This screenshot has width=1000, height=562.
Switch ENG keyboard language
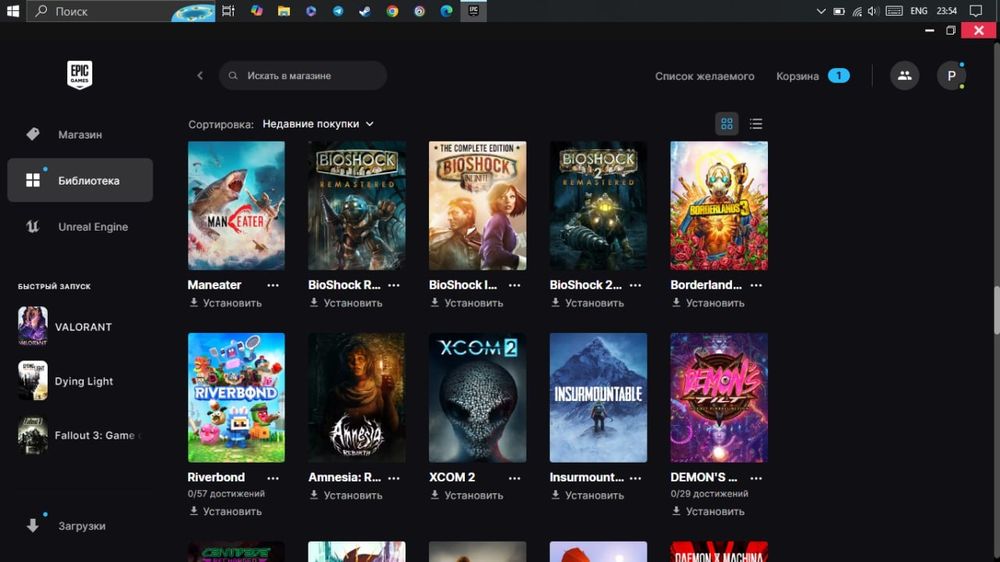tap(919, 11)
